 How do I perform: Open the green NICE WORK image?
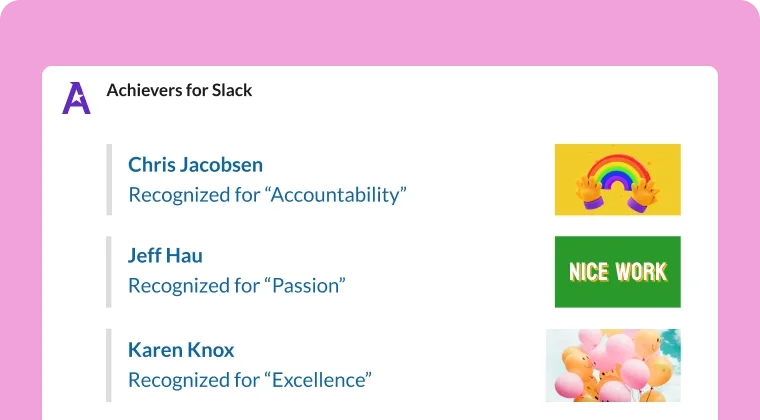617,271
